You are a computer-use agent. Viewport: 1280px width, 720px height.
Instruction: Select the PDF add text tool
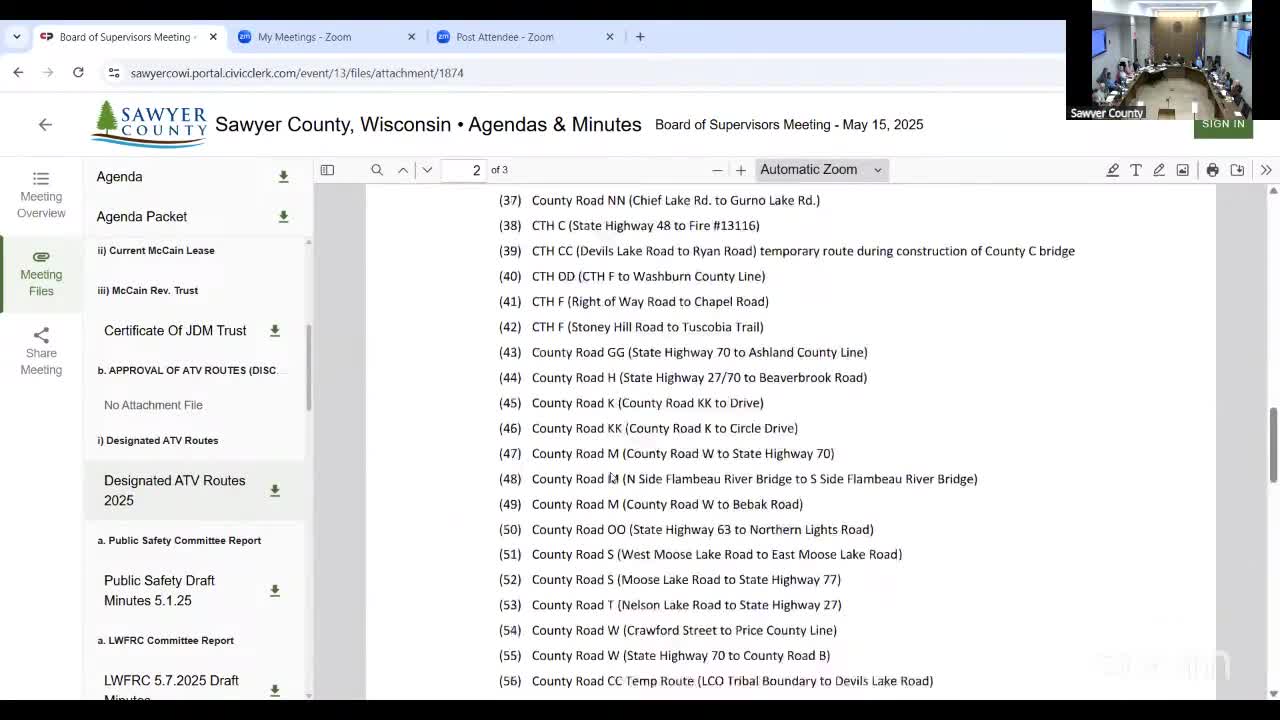pos(1136,170)
